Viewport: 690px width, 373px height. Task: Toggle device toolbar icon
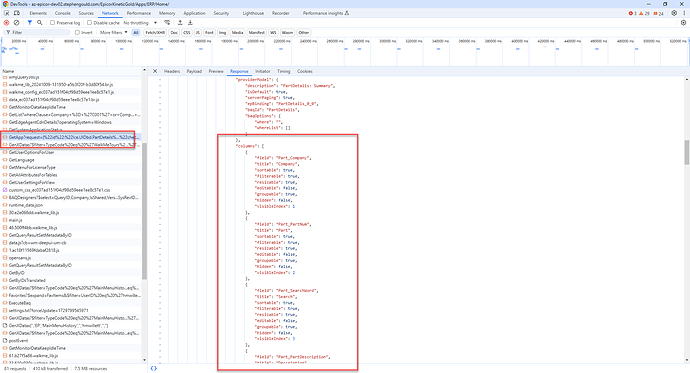click(17, 13)
